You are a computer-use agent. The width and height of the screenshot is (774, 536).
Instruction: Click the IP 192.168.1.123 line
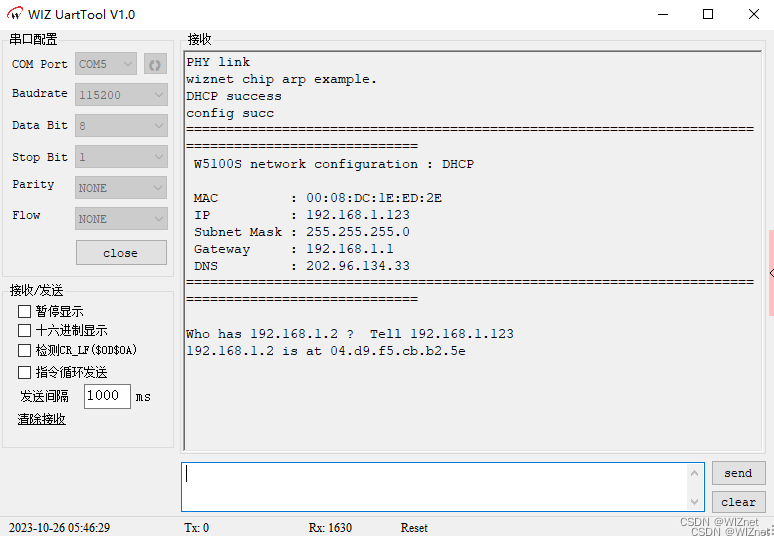tap(302, 215)
